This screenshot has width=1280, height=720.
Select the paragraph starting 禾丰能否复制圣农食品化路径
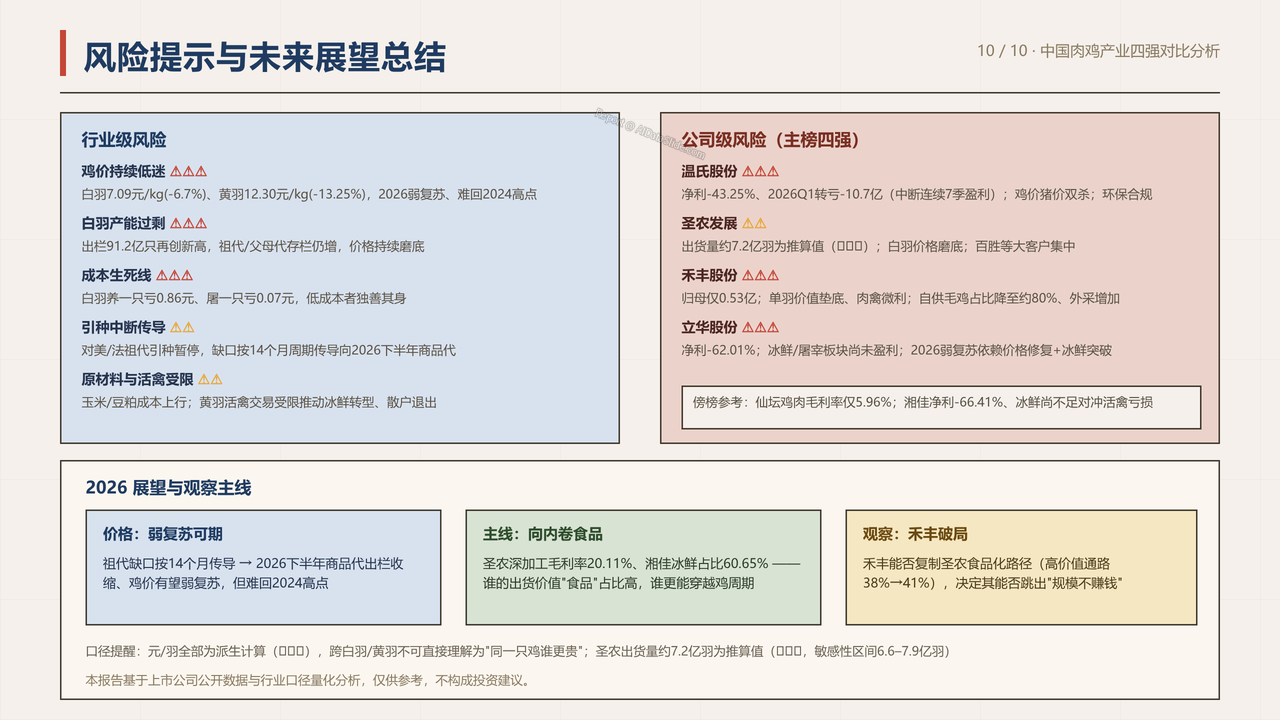tap(993, 573)
